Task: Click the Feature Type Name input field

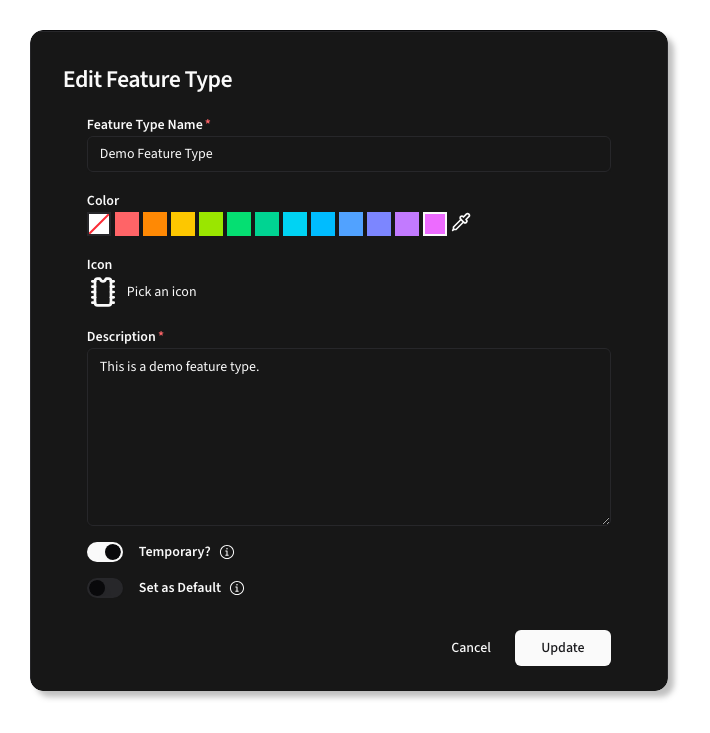Action: pyautogui.click(x=348, y=154)
